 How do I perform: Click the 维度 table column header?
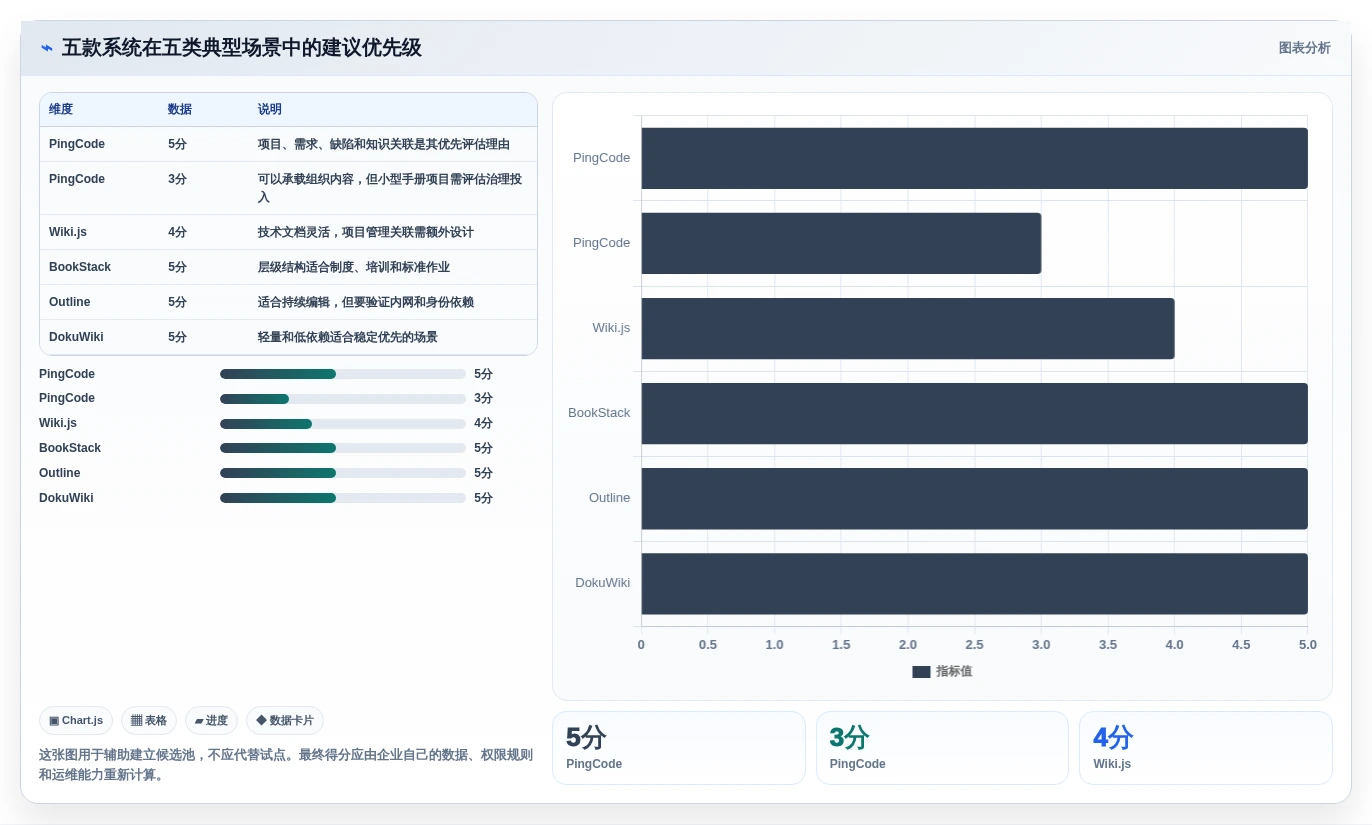tap(61, 110)
